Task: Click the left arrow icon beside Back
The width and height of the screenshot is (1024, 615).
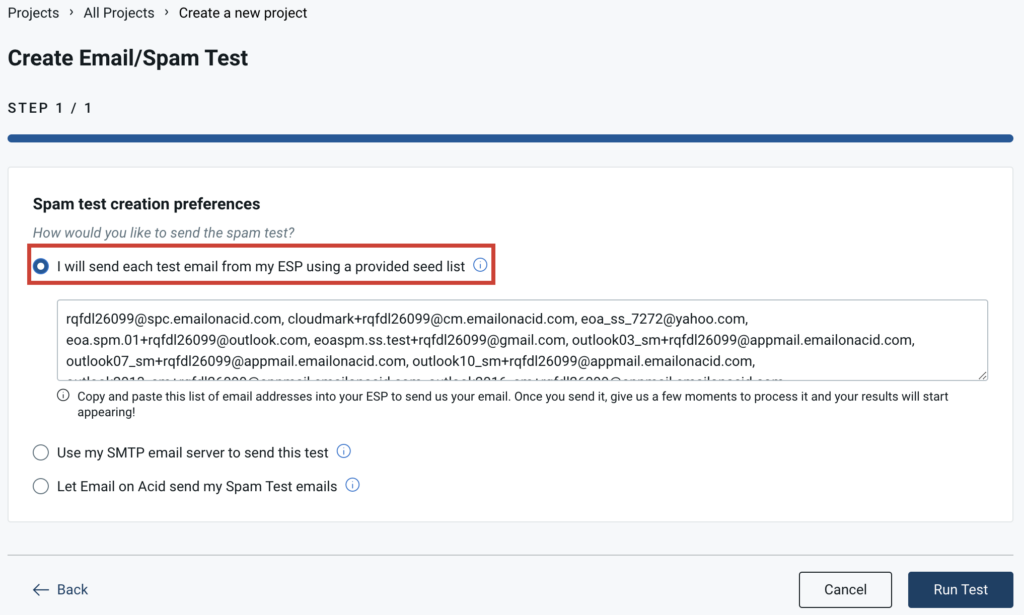Action: [40, 590]
